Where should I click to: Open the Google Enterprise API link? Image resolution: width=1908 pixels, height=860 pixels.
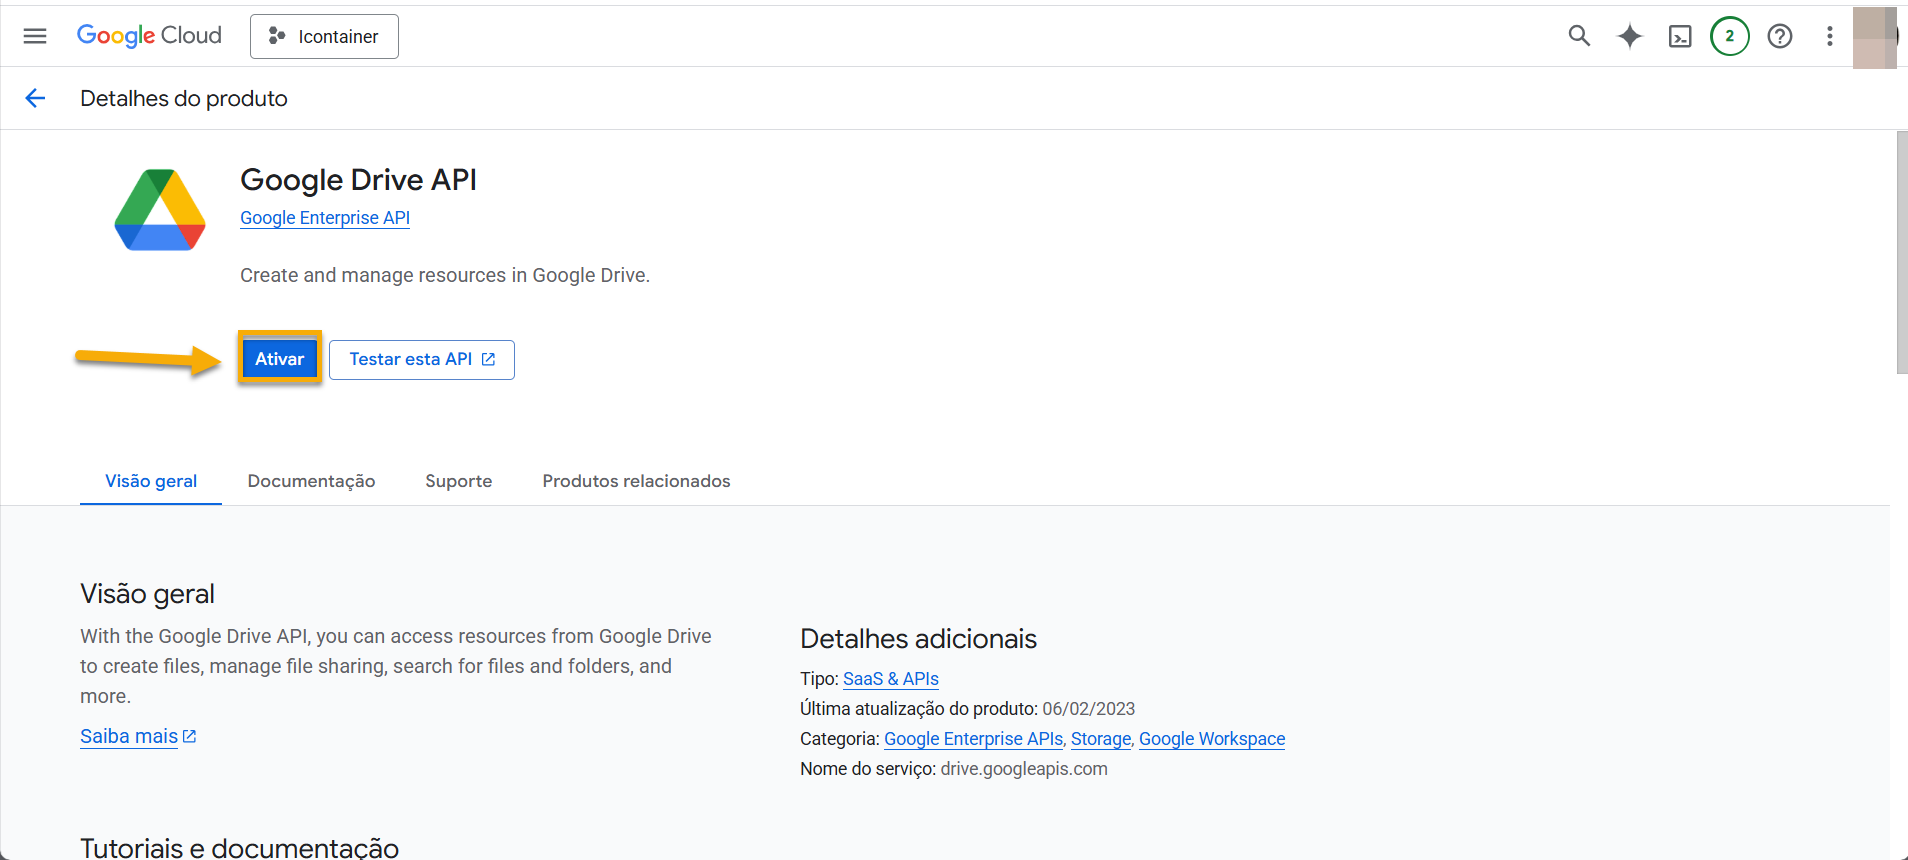coord(325,218)
